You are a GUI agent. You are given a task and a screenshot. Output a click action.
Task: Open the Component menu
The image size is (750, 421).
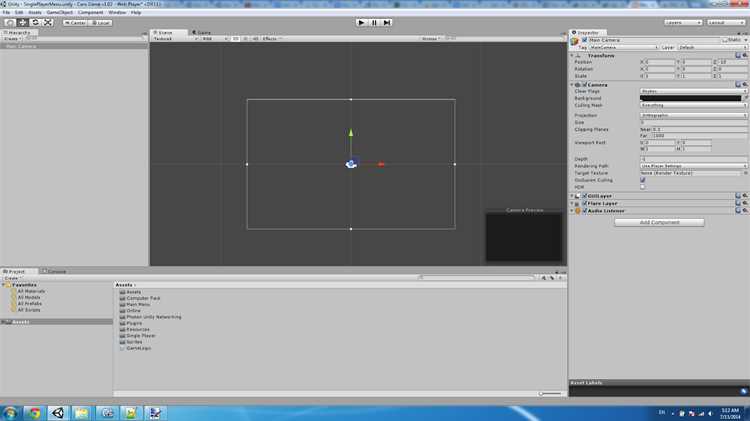[x=90, y=12]
